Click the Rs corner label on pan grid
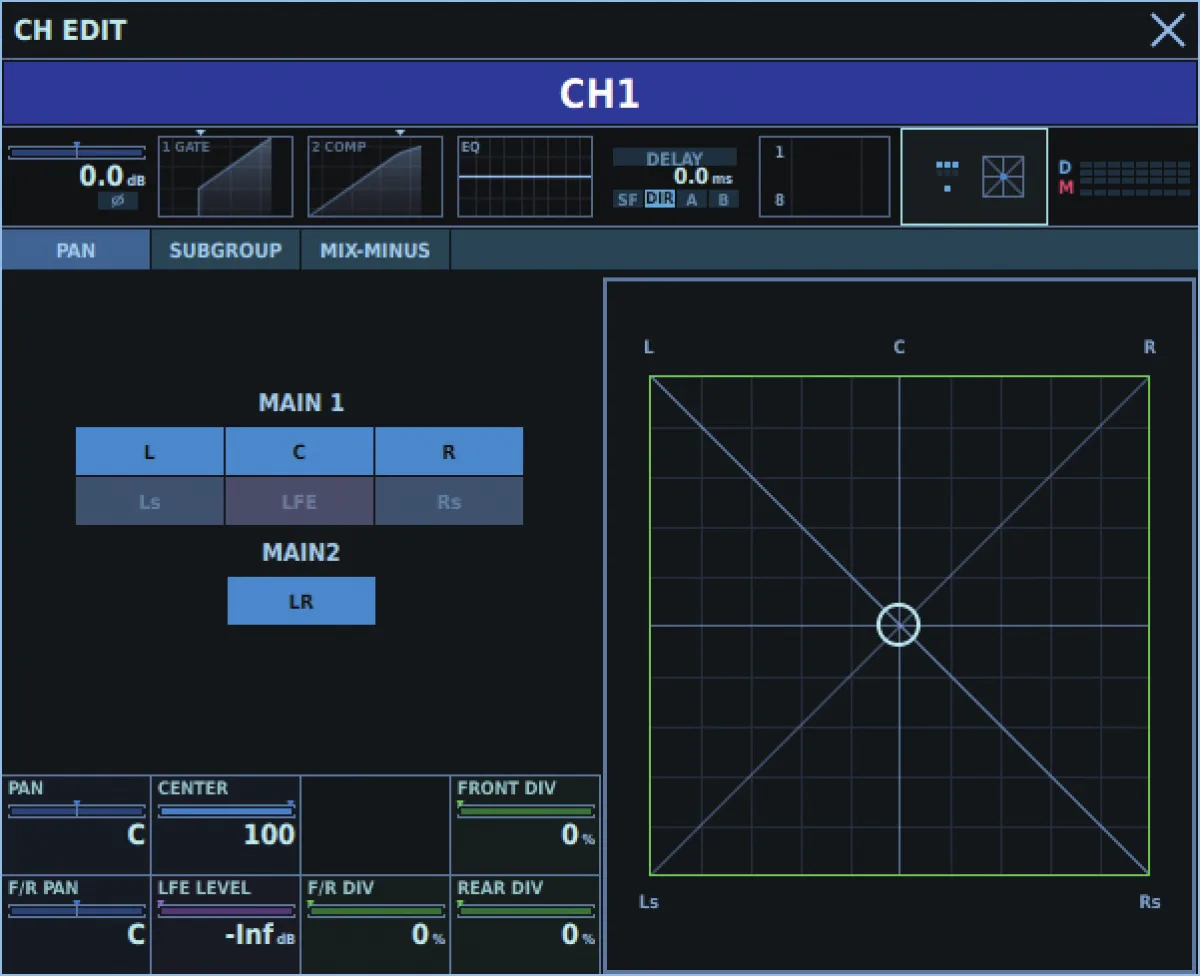This screenshot has width=1200, height=976. pyautogui.click(x=1150, y=902)
